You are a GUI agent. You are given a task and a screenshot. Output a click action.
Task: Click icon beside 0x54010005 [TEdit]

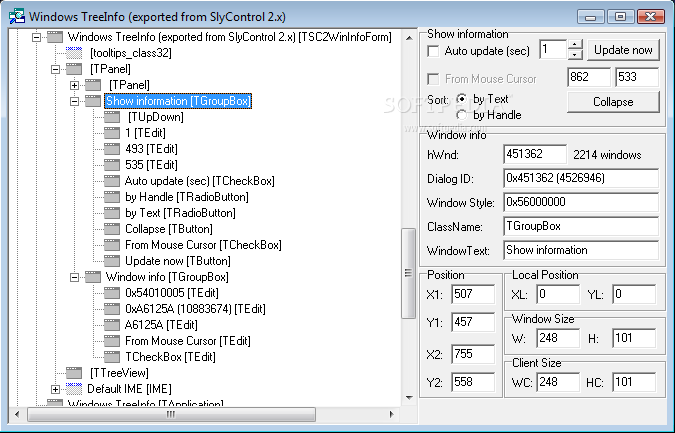coord(112,293)
